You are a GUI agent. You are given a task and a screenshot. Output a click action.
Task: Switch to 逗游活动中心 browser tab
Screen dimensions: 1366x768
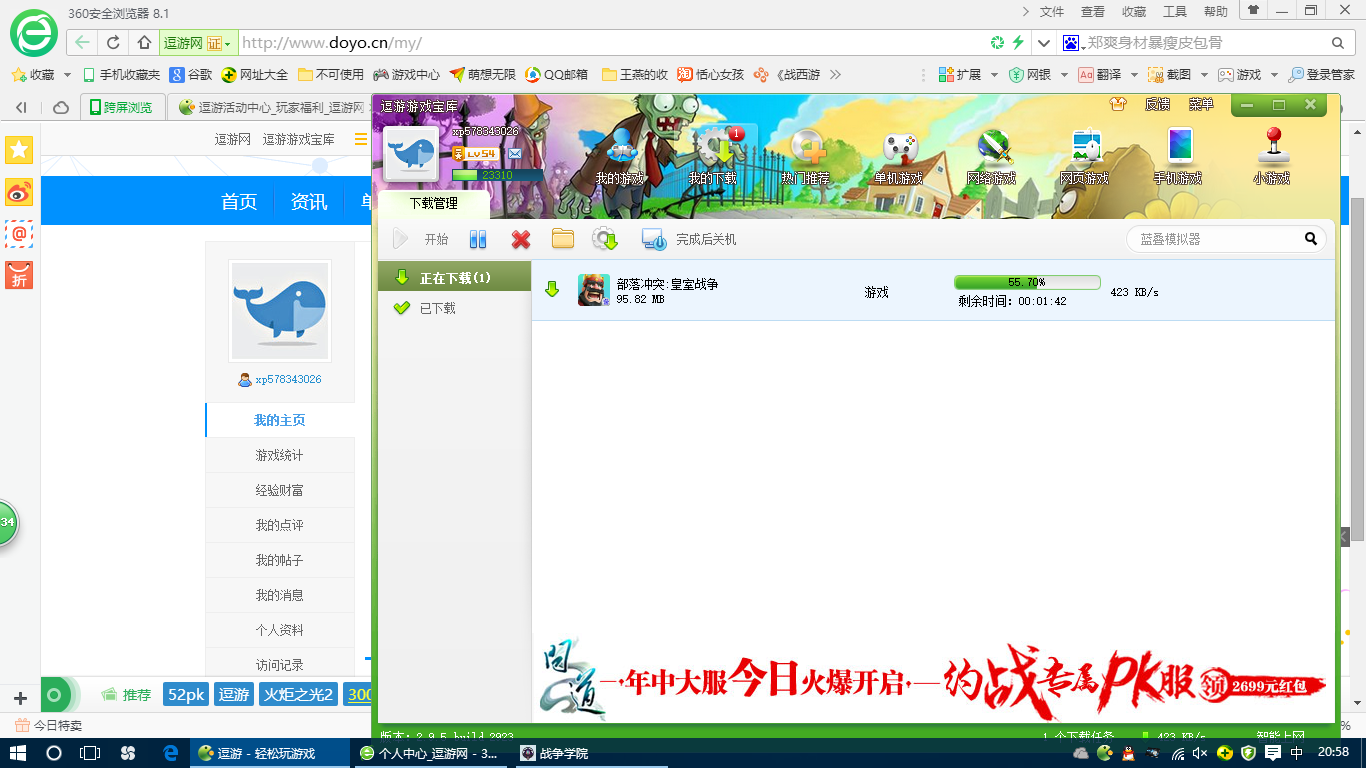270,107
